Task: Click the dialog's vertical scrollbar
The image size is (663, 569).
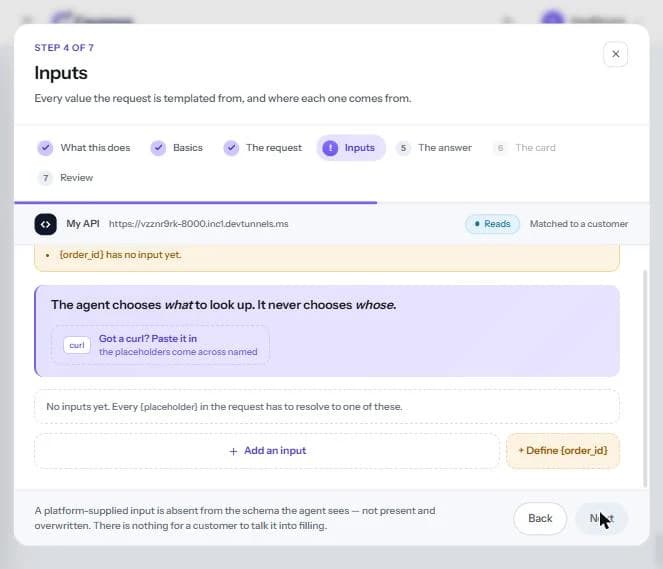Action: coord(645,378)
